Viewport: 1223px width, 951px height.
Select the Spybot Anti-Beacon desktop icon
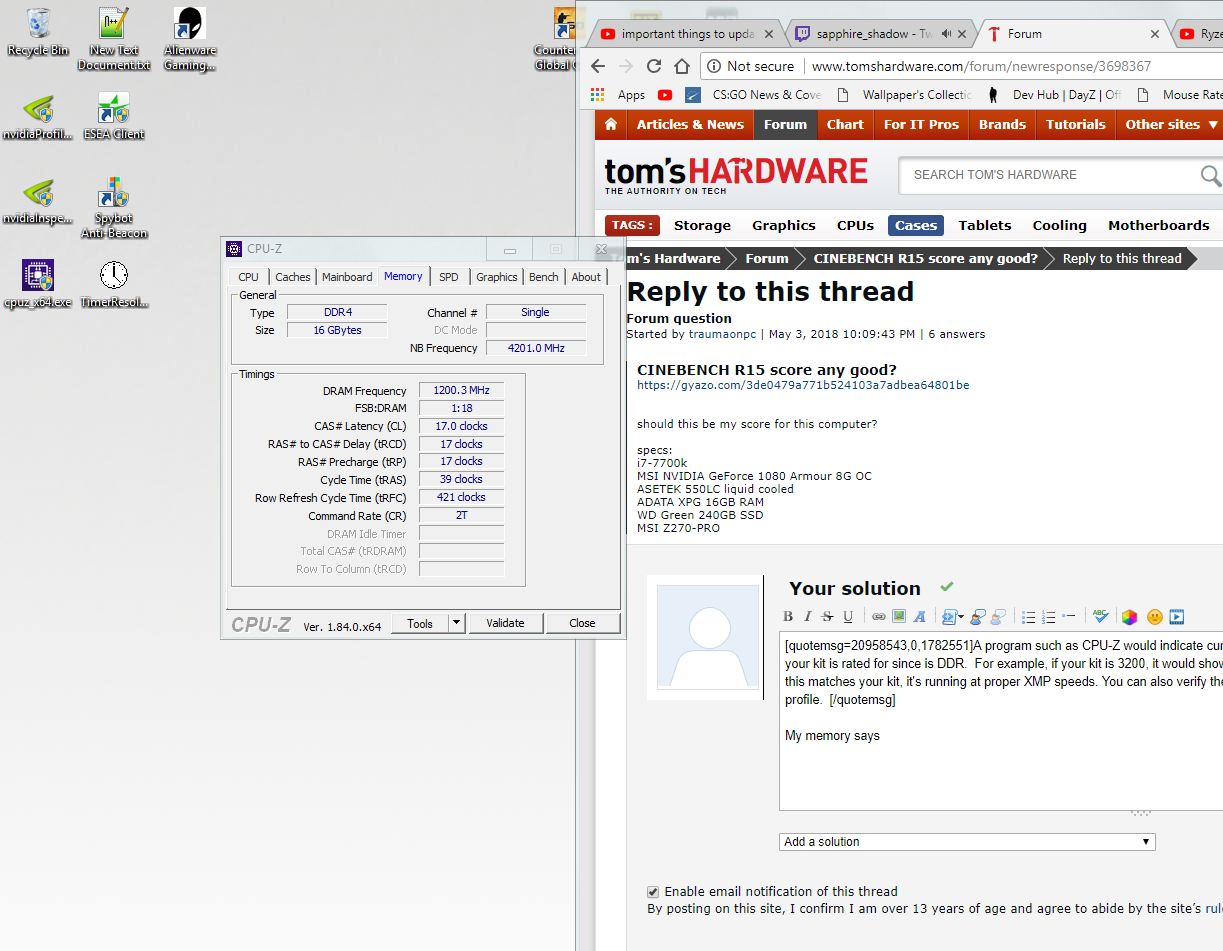[114, 208]
